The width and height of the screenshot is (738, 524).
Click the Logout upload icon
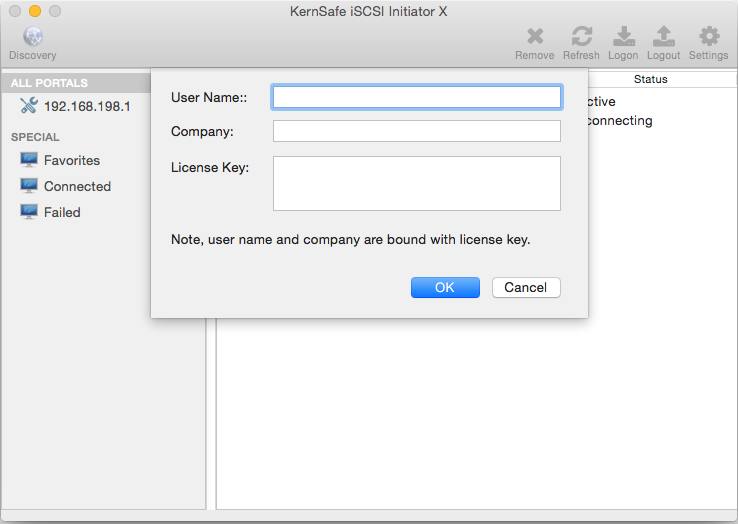pyautogui.click(x=664, y=36)
